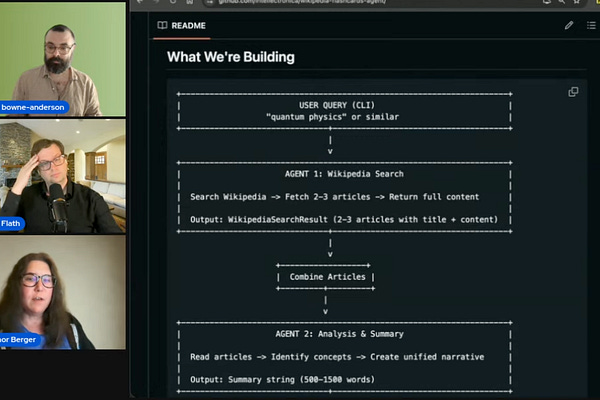Click the "Search Wikipedia -> Fetch 2-3 articles" line

coord(334,197)
